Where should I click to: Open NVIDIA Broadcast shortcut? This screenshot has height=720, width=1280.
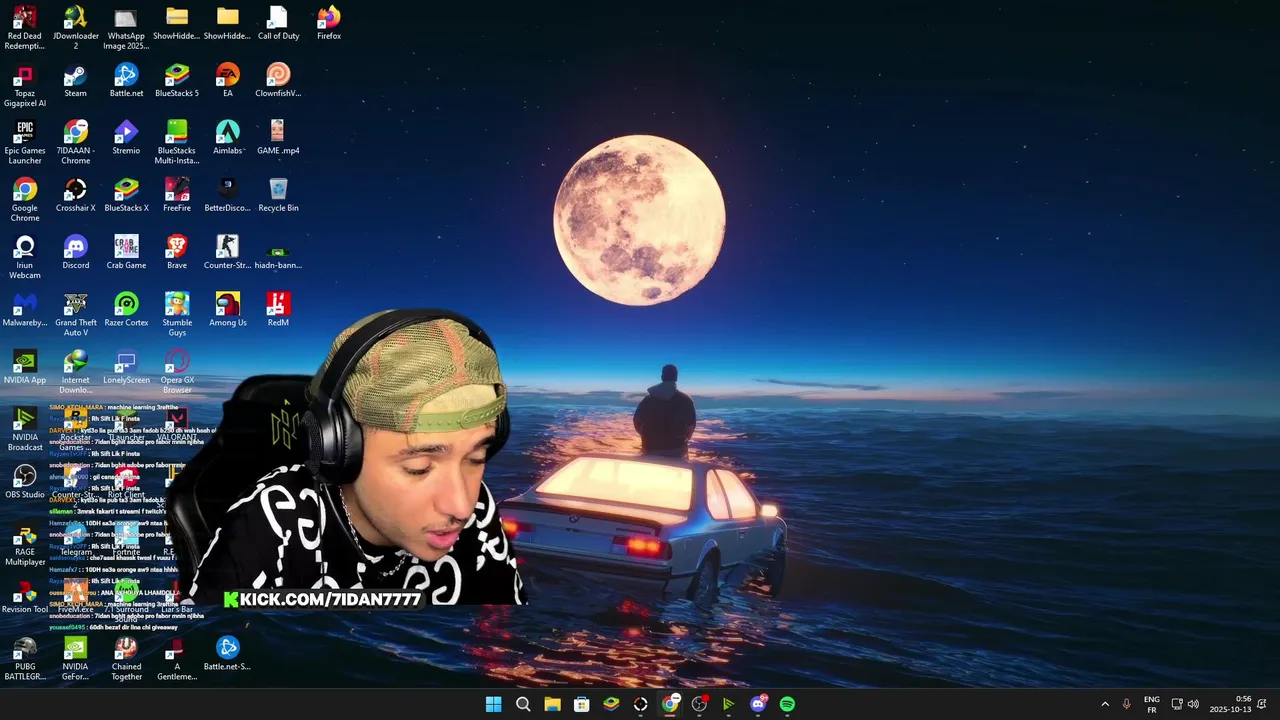tap(25, 429)
